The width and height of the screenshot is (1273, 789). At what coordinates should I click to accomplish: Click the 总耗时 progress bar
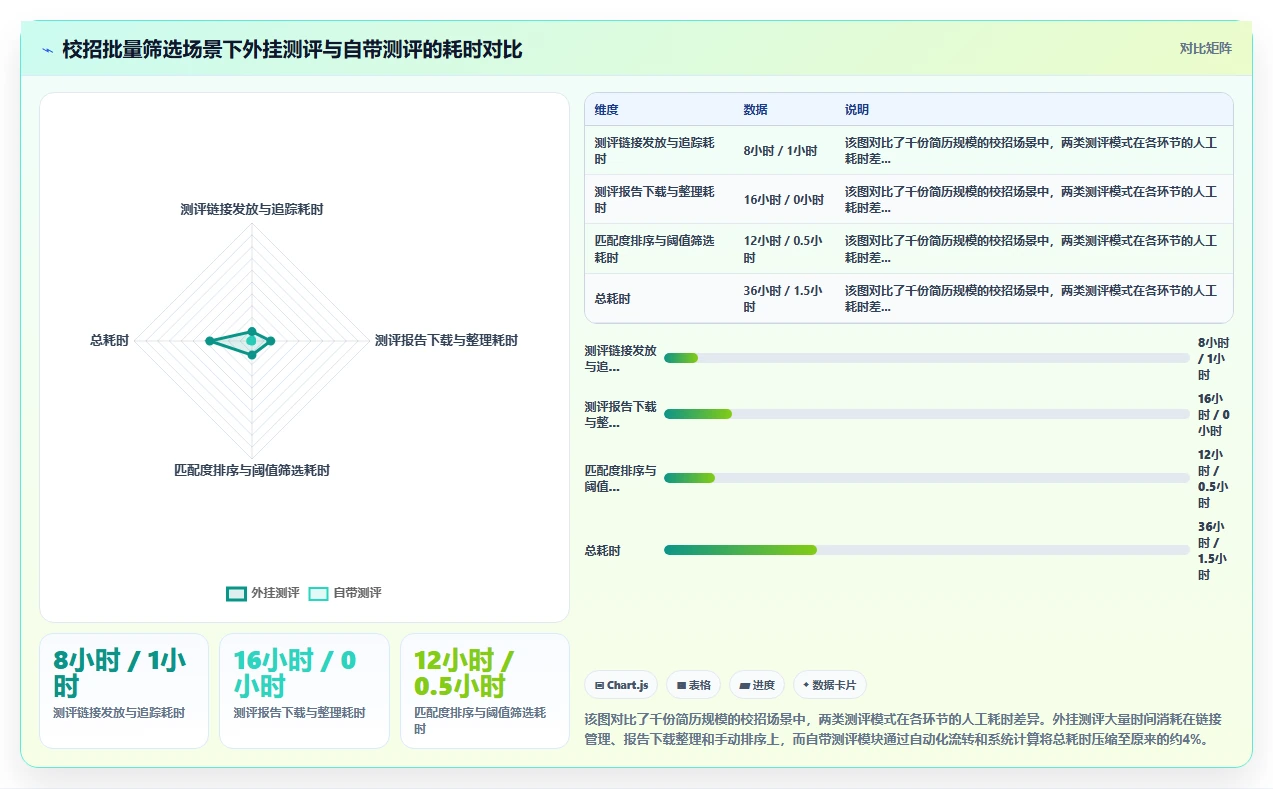927,550
